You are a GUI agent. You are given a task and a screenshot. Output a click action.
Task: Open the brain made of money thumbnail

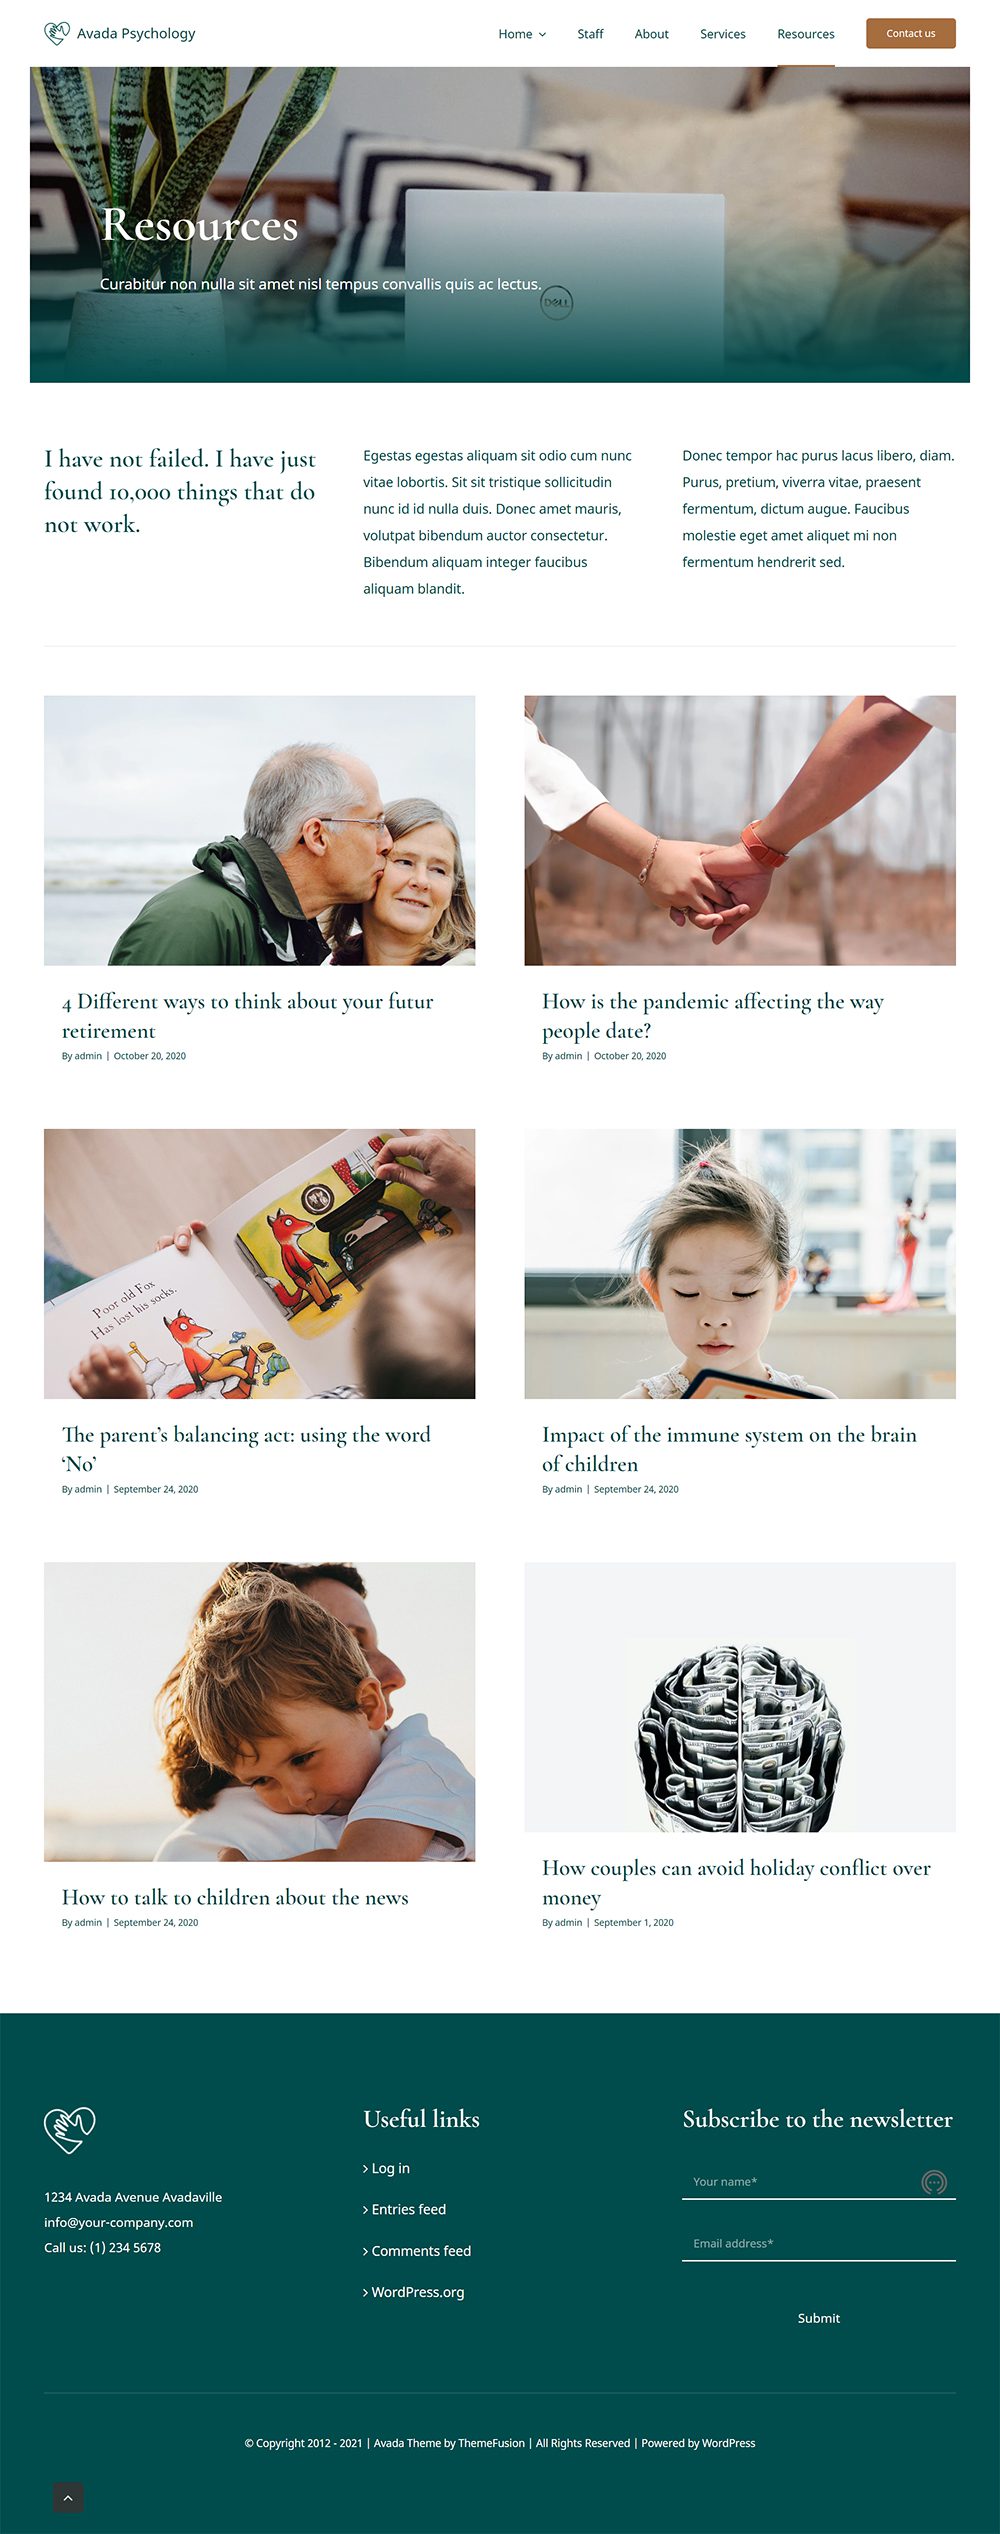(x=740, y=1697)
